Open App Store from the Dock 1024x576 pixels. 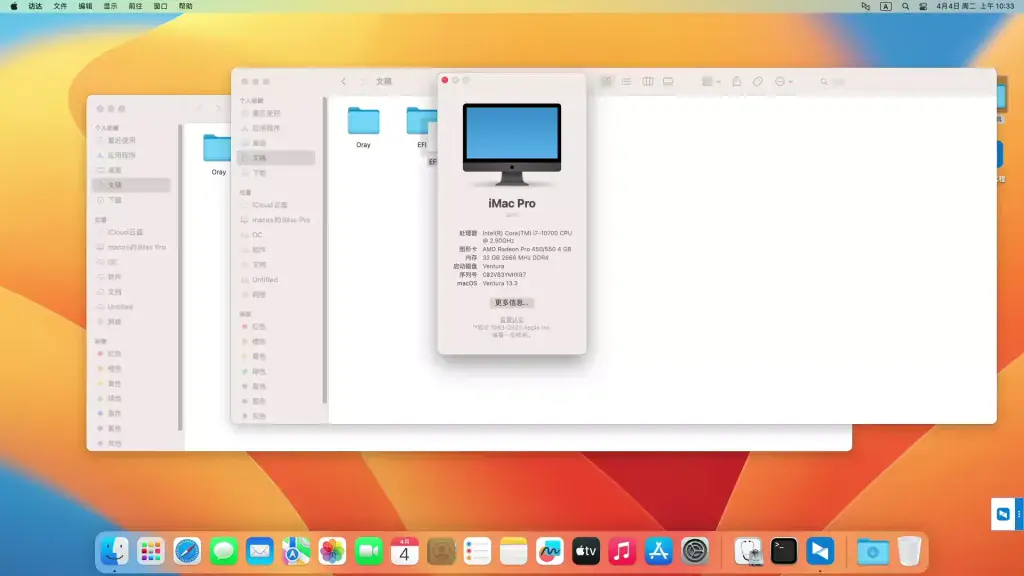[658, 552]
